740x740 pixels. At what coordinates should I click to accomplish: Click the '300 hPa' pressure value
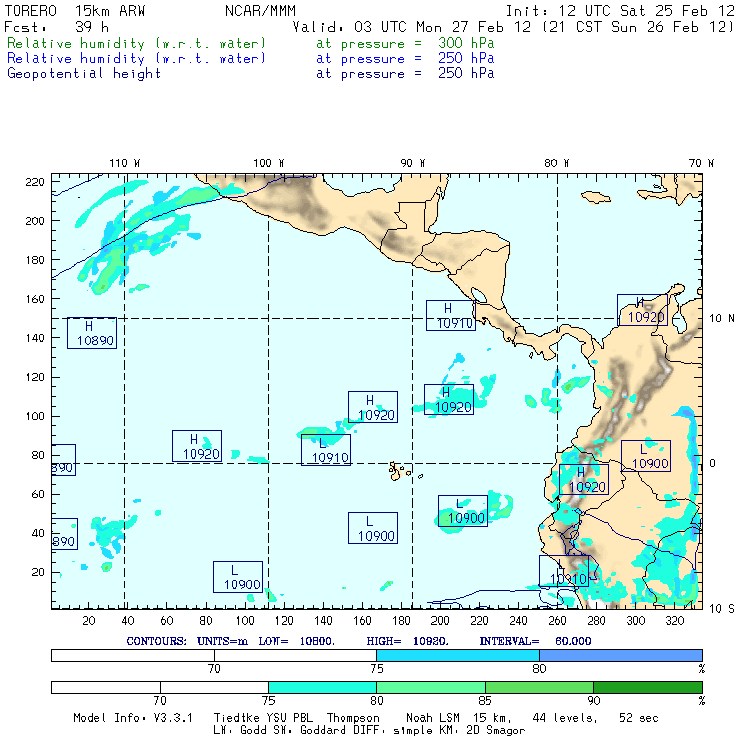click(466, 43)
